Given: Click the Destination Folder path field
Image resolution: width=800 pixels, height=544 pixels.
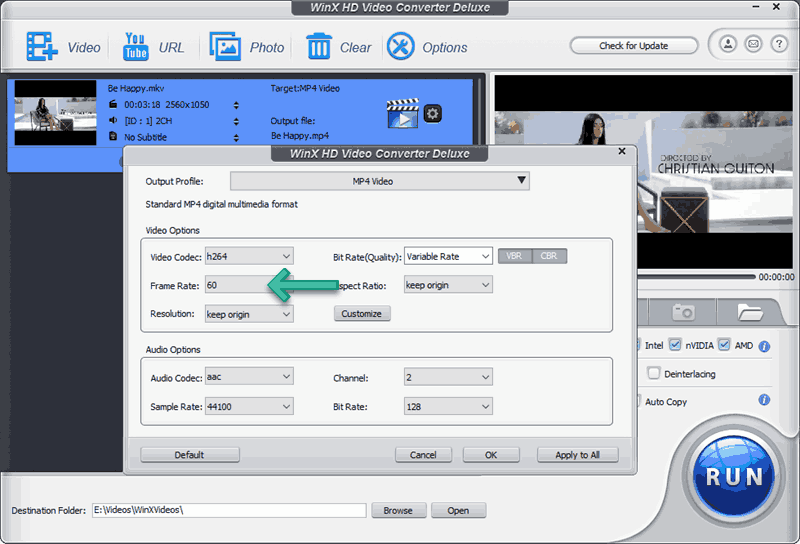Looking at the screenshot, I should pos(229,510).
